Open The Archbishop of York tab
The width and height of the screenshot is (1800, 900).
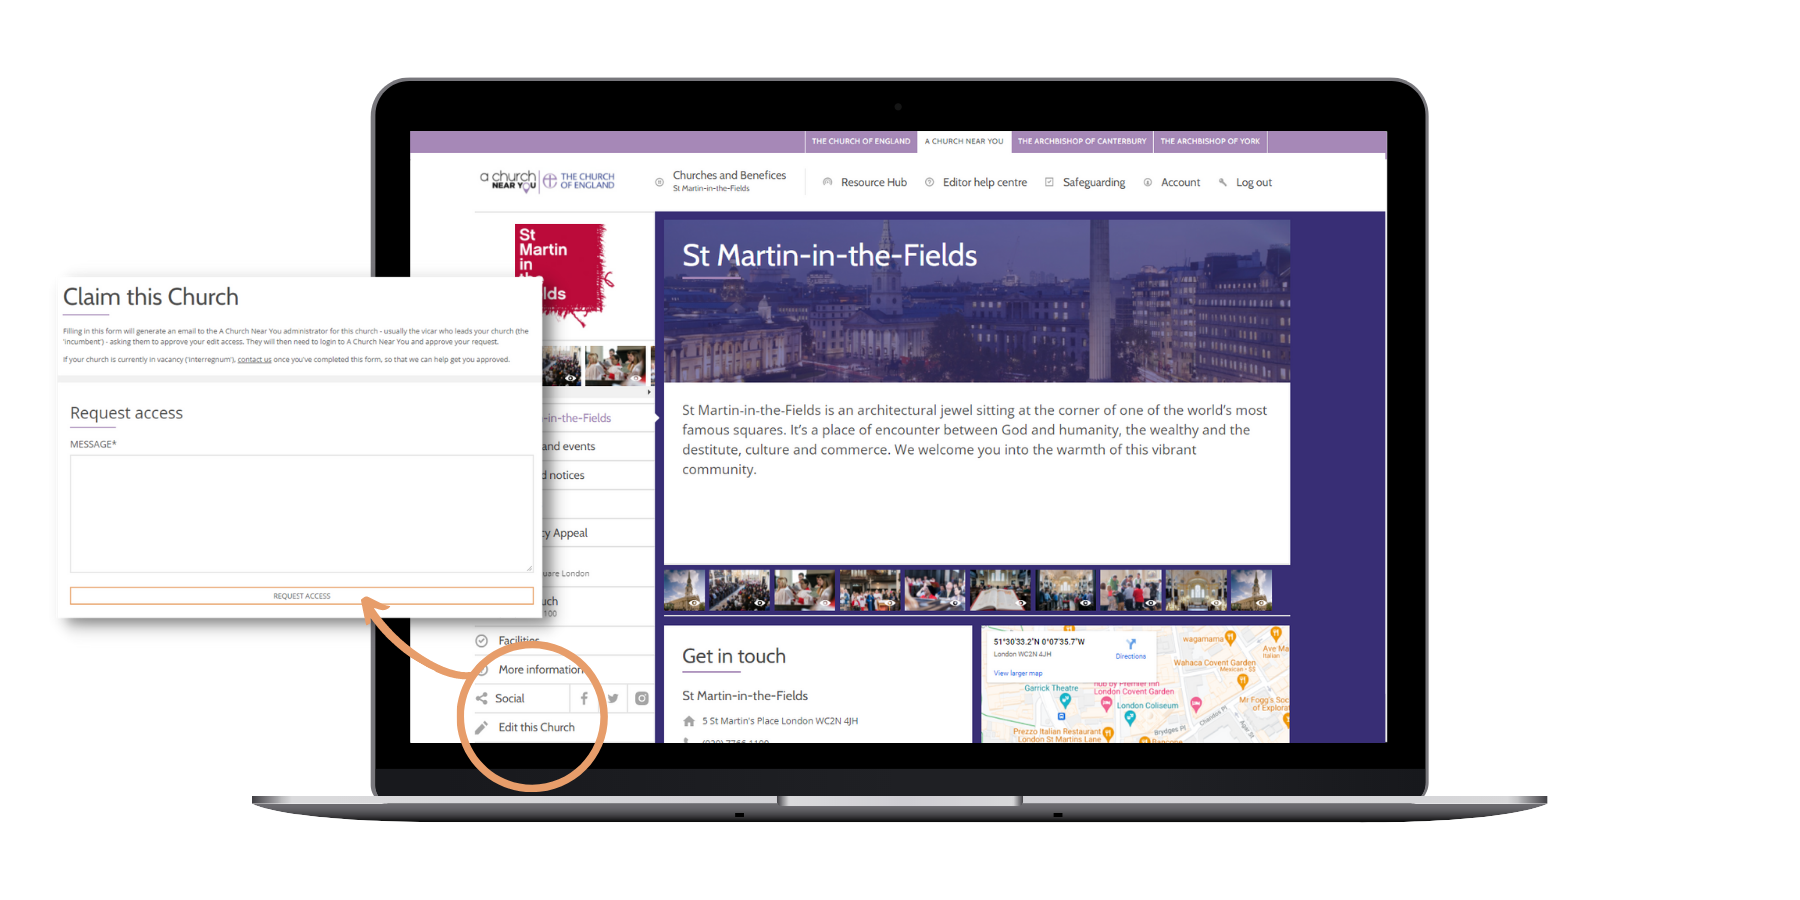tap(1210, 141)
